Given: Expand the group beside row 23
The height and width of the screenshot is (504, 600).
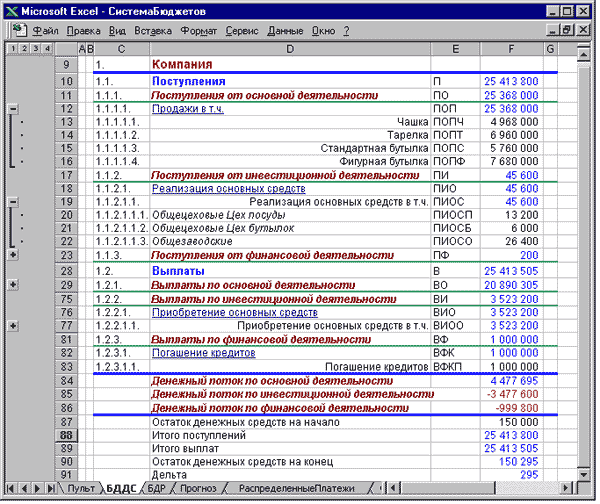Looking at the screenshot, I should (13, 255).
